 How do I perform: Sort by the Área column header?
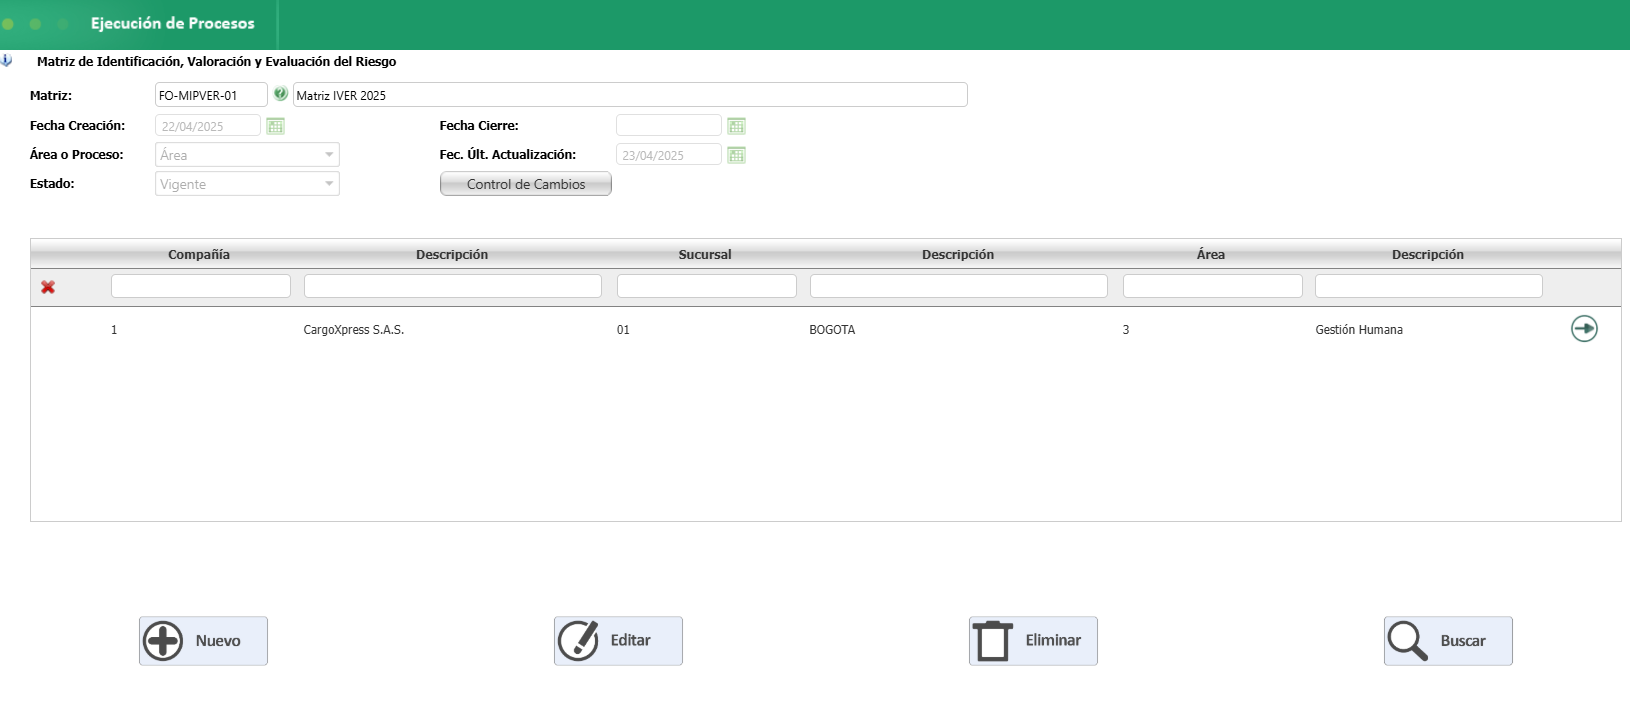[x=1211, y=254]
